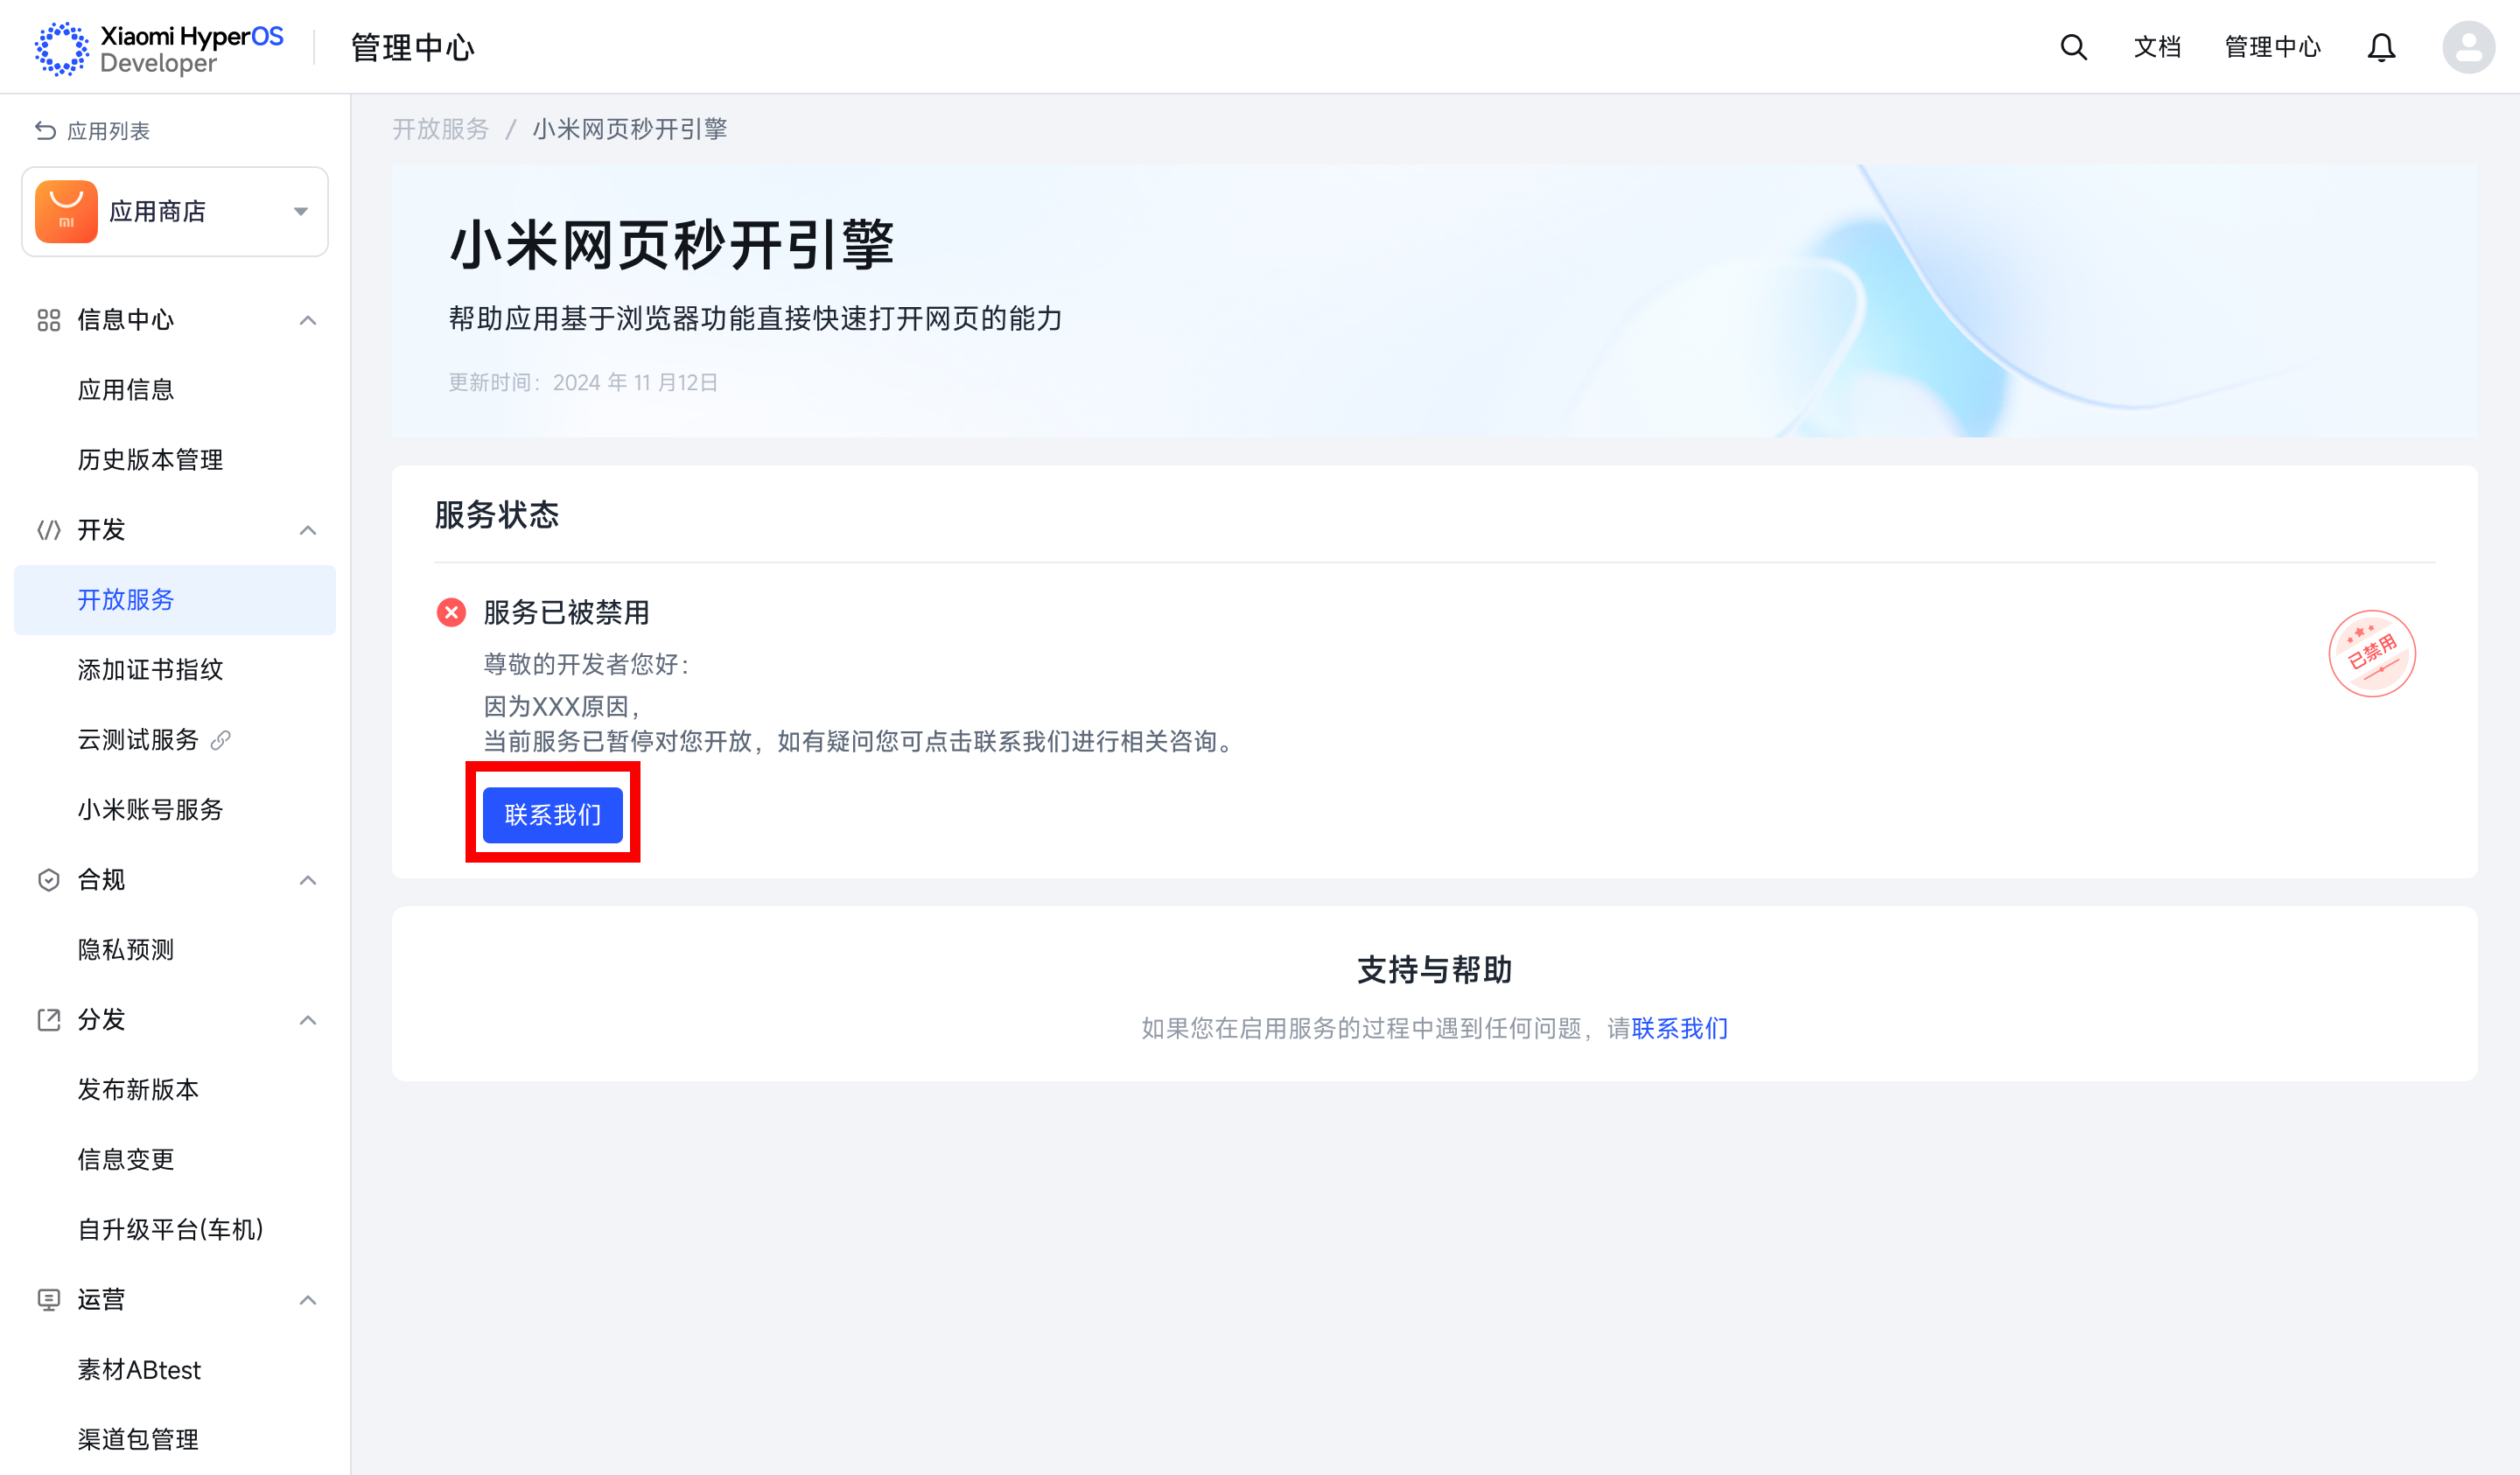Collapse the 合规 section chevron
The height and width of the screenshot is (1475, 2520).
coord(308,880)
